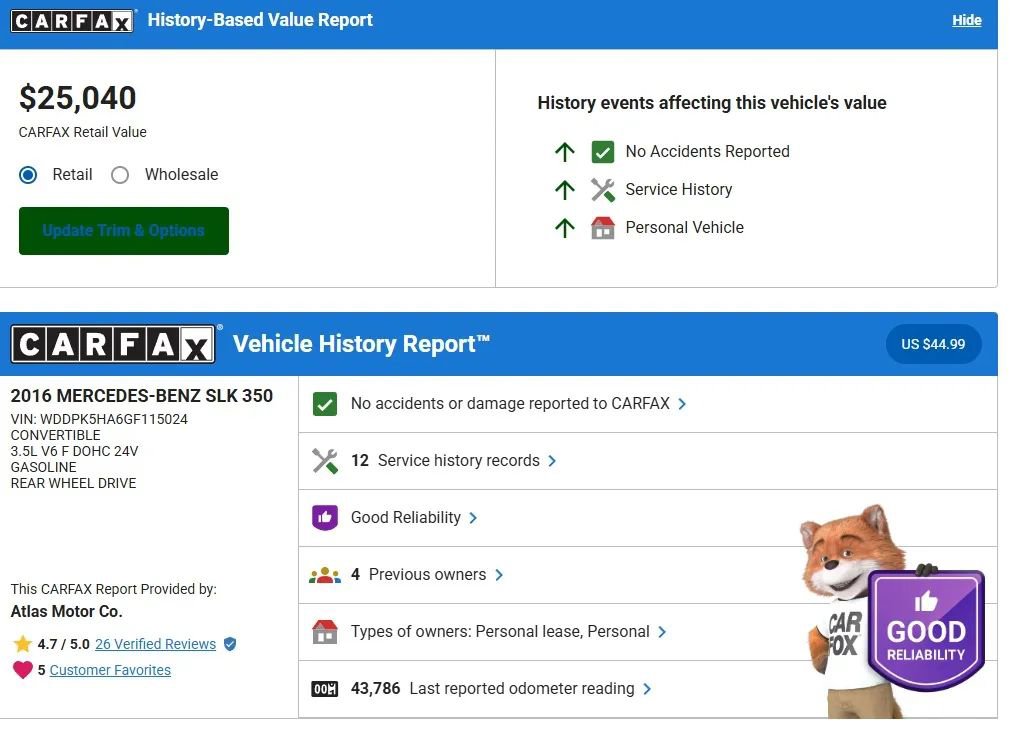1021x731 pixels.
Task: Click the CARFAX logo in the Value Report header
Action: click(x=71, y=20)
